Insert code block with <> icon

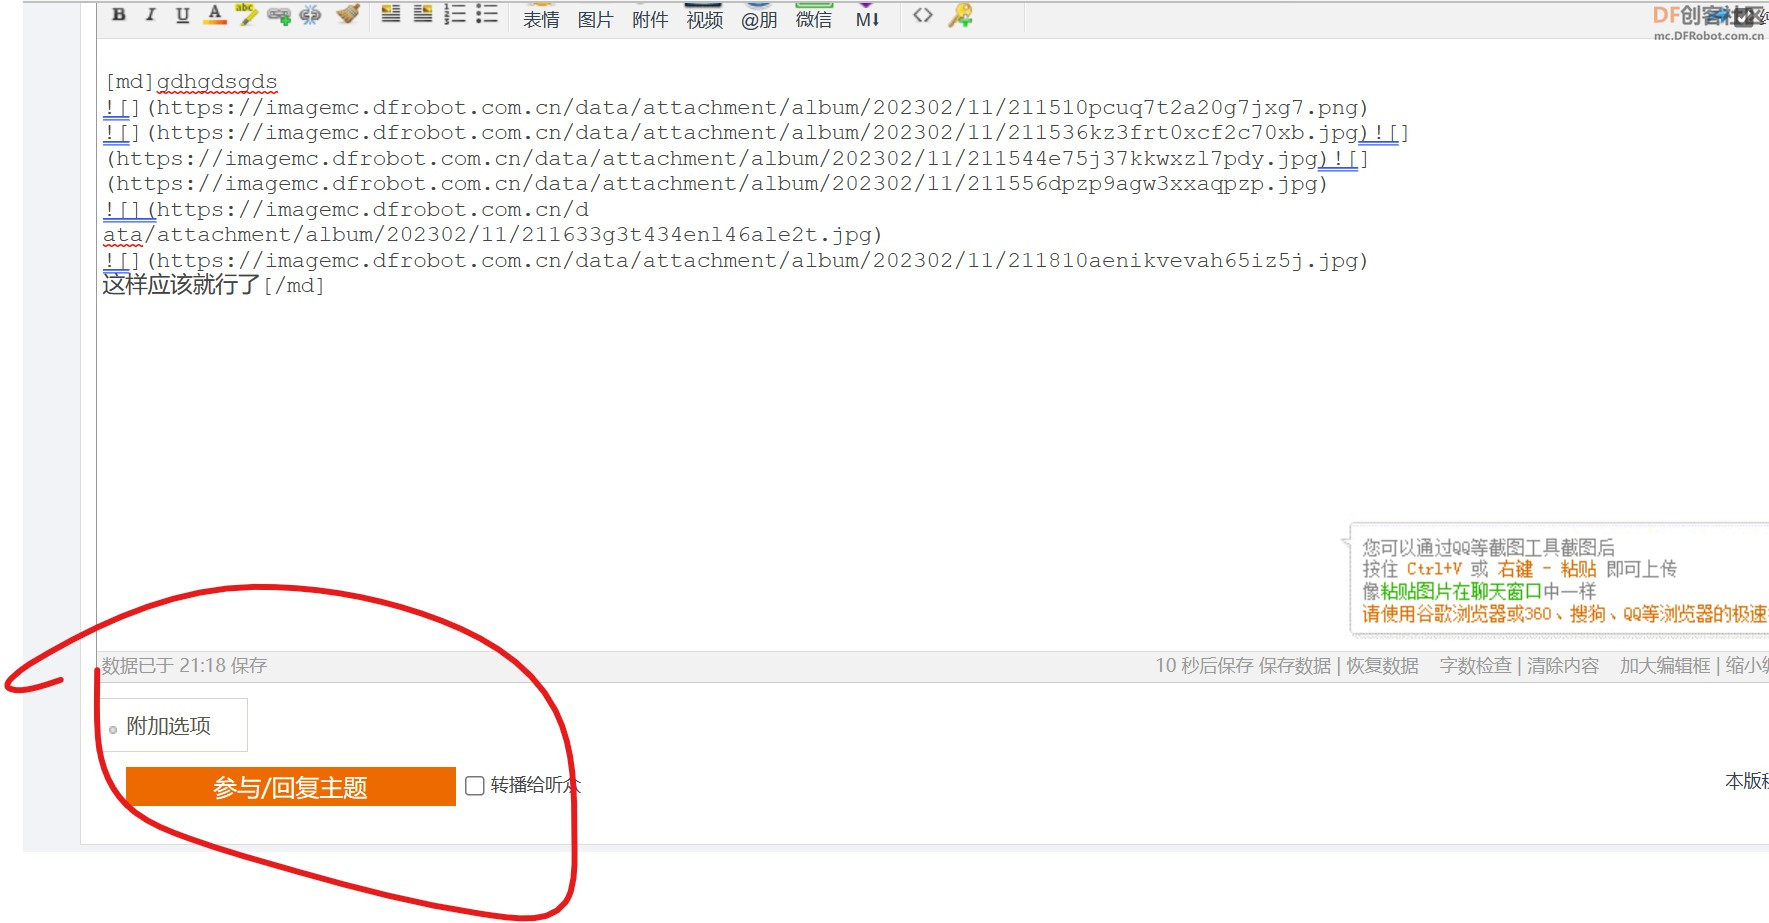tap(923, 15)
